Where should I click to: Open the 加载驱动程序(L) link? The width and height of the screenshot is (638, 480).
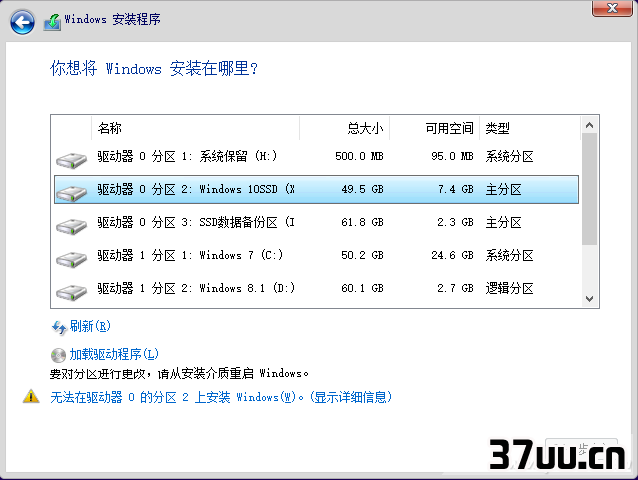point(114,354)
